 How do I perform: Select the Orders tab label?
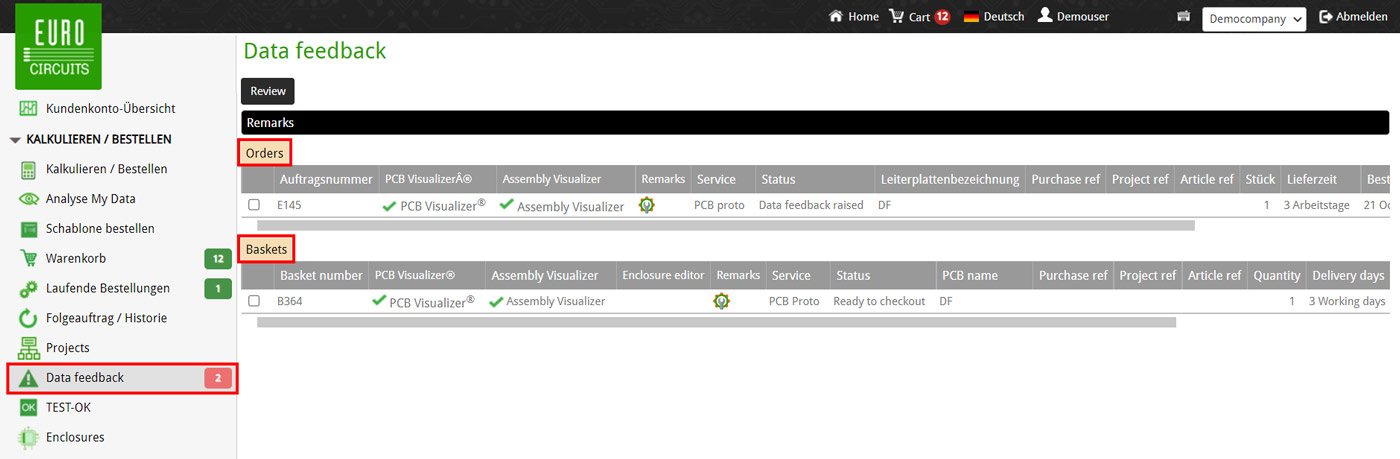(266, 153)
